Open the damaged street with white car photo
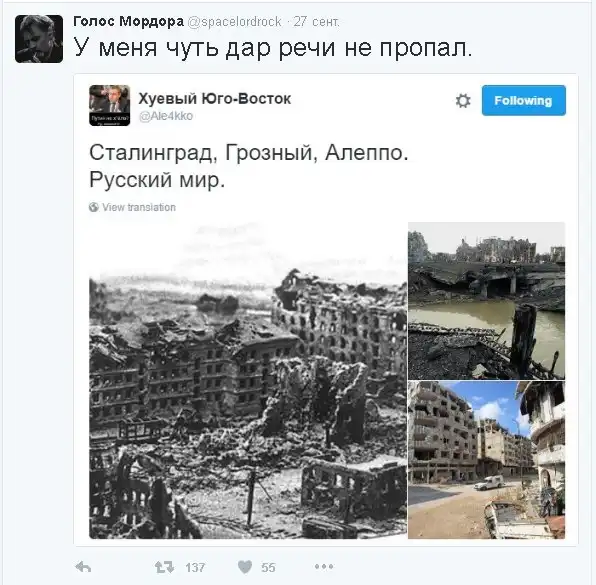The image size is (596, 585). pyautogui.click(x=487, y=460)
